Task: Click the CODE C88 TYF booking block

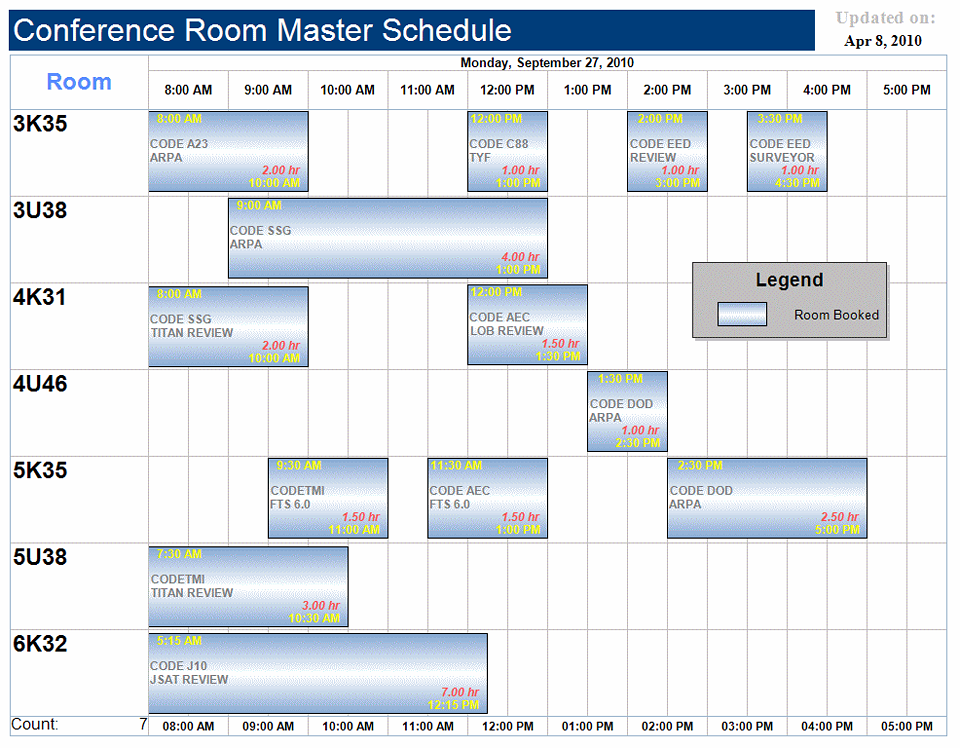Action: pyautogui.click(x=507, y=151)
